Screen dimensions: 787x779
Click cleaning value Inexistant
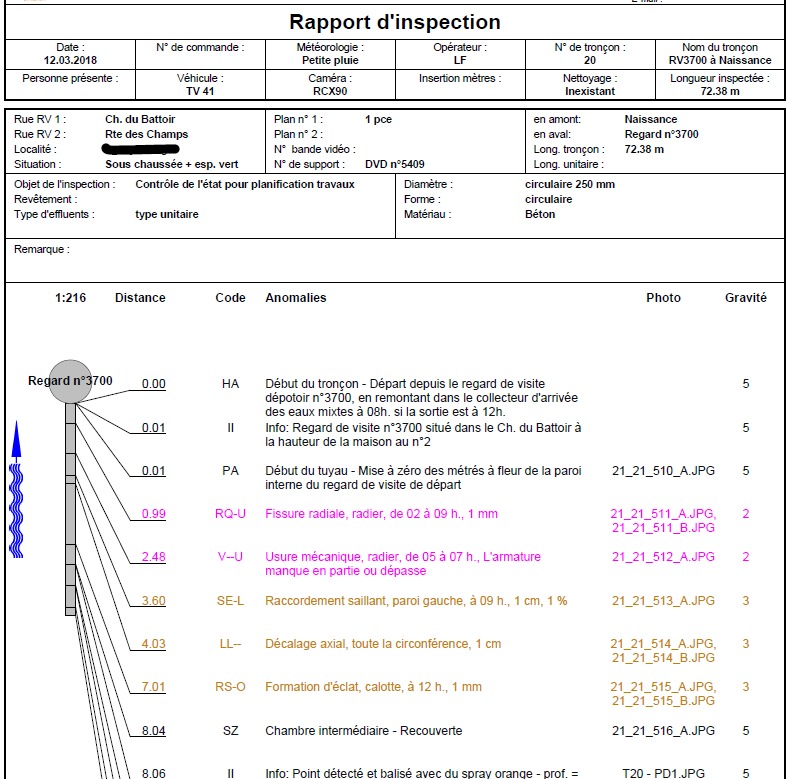pos(590,91)
